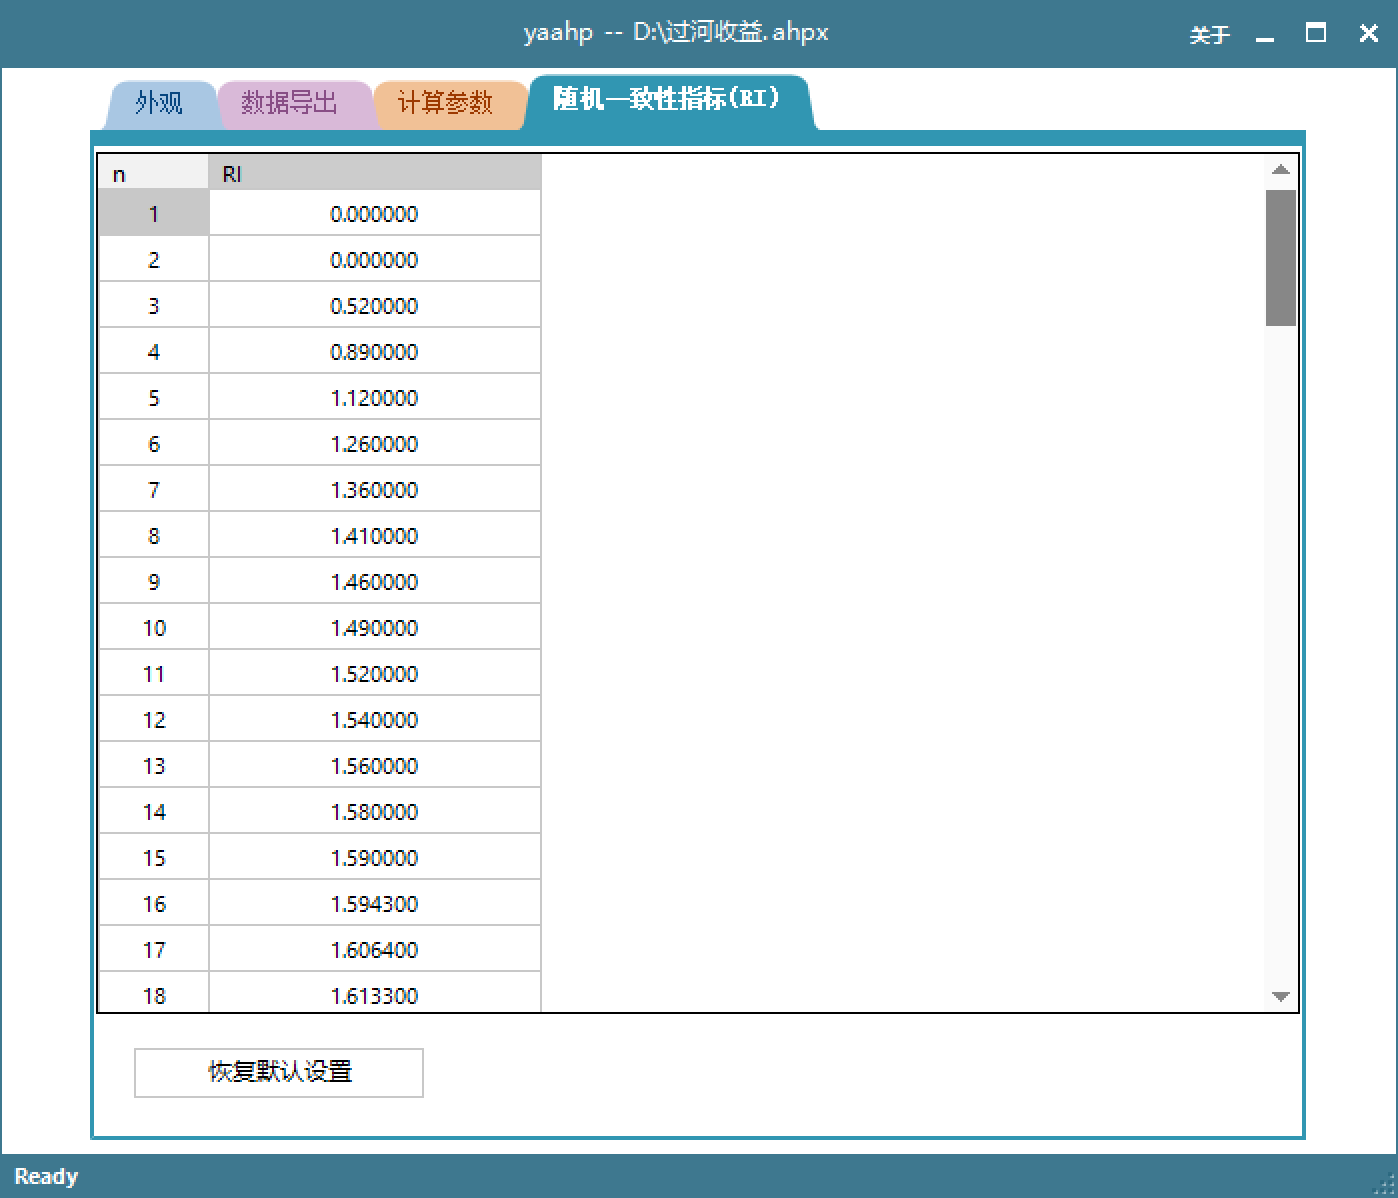Select the RI cell with 1.120000
1398x1198 pixels.
coord(374,398)
